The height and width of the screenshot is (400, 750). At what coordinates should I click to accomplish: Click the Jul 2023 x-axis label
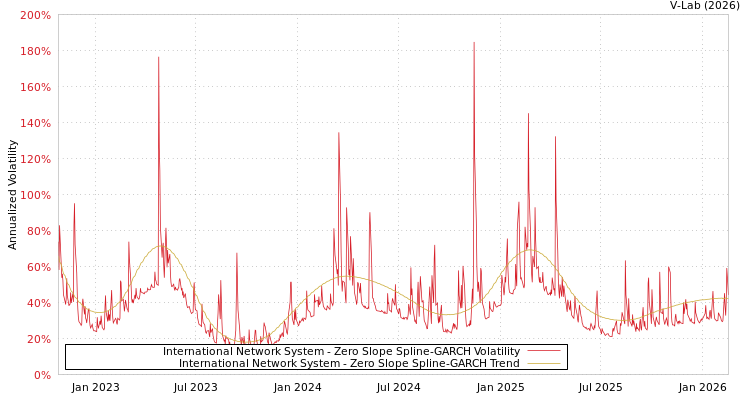195,387
